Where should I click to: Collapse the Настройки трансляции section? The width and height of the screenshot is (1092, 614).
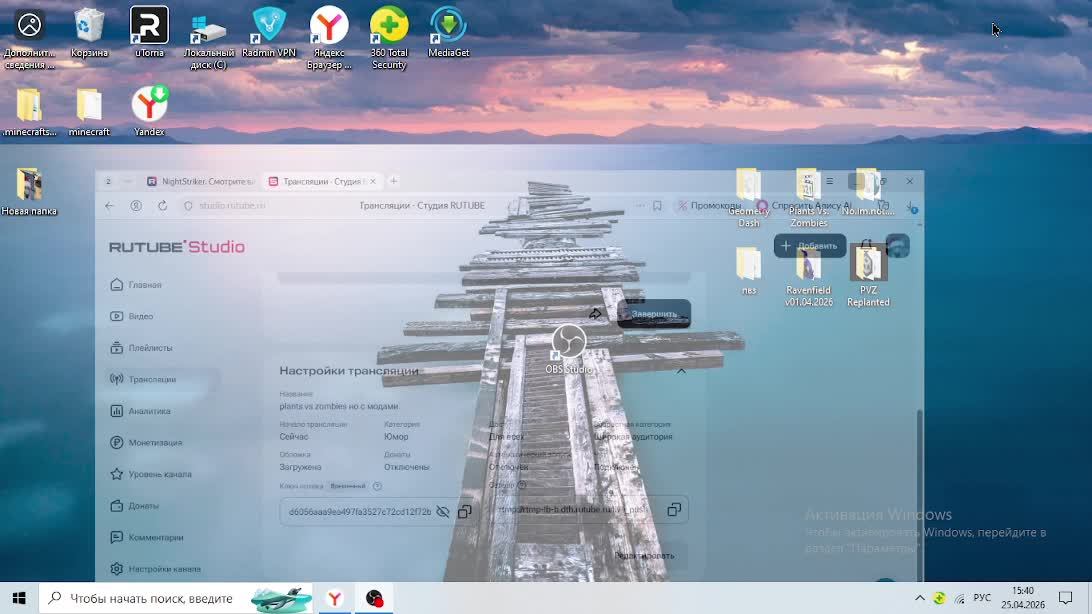(681, 371)
